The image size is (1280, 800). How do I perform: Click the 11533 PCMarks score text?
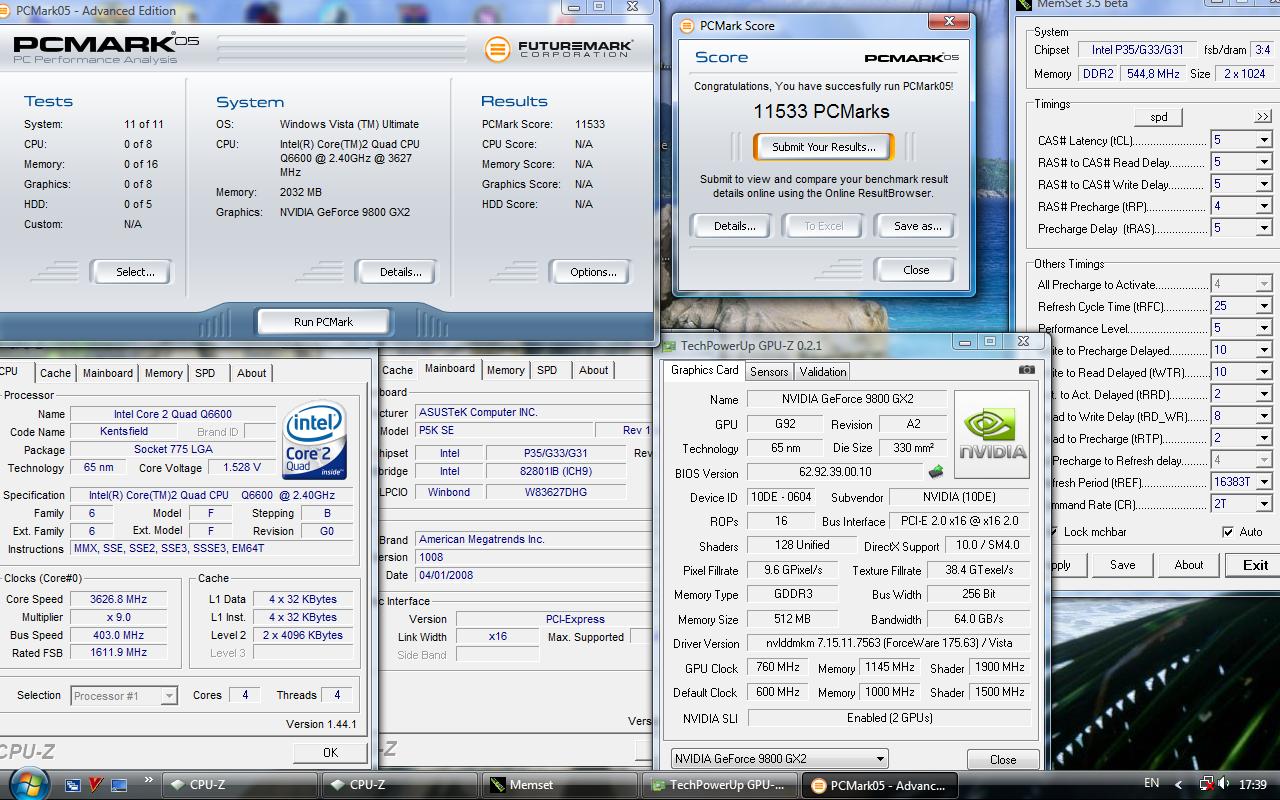click(821, 111)
